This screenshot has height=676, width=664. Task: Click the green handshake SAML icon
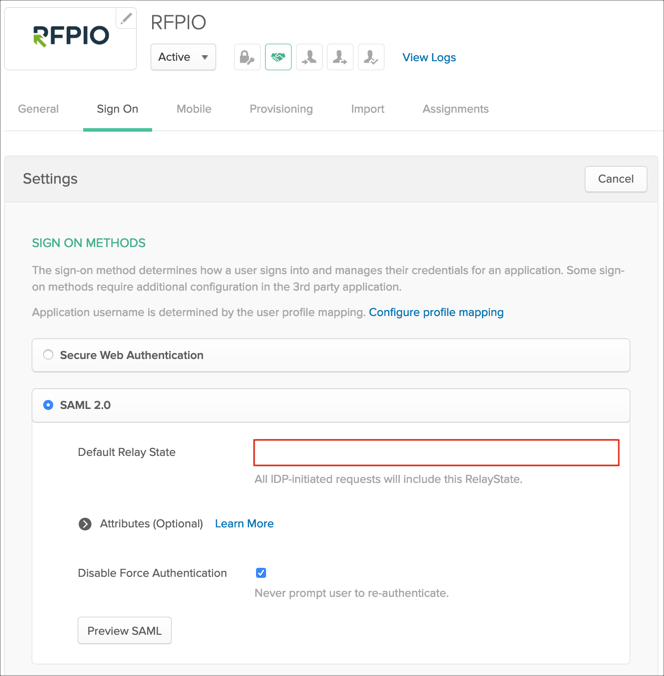278,57
